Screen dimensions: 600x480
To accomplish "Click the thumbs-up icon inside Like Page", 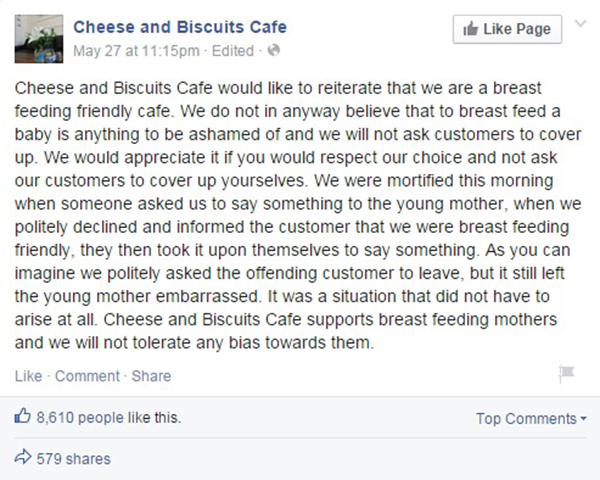I will click(469, 29).
